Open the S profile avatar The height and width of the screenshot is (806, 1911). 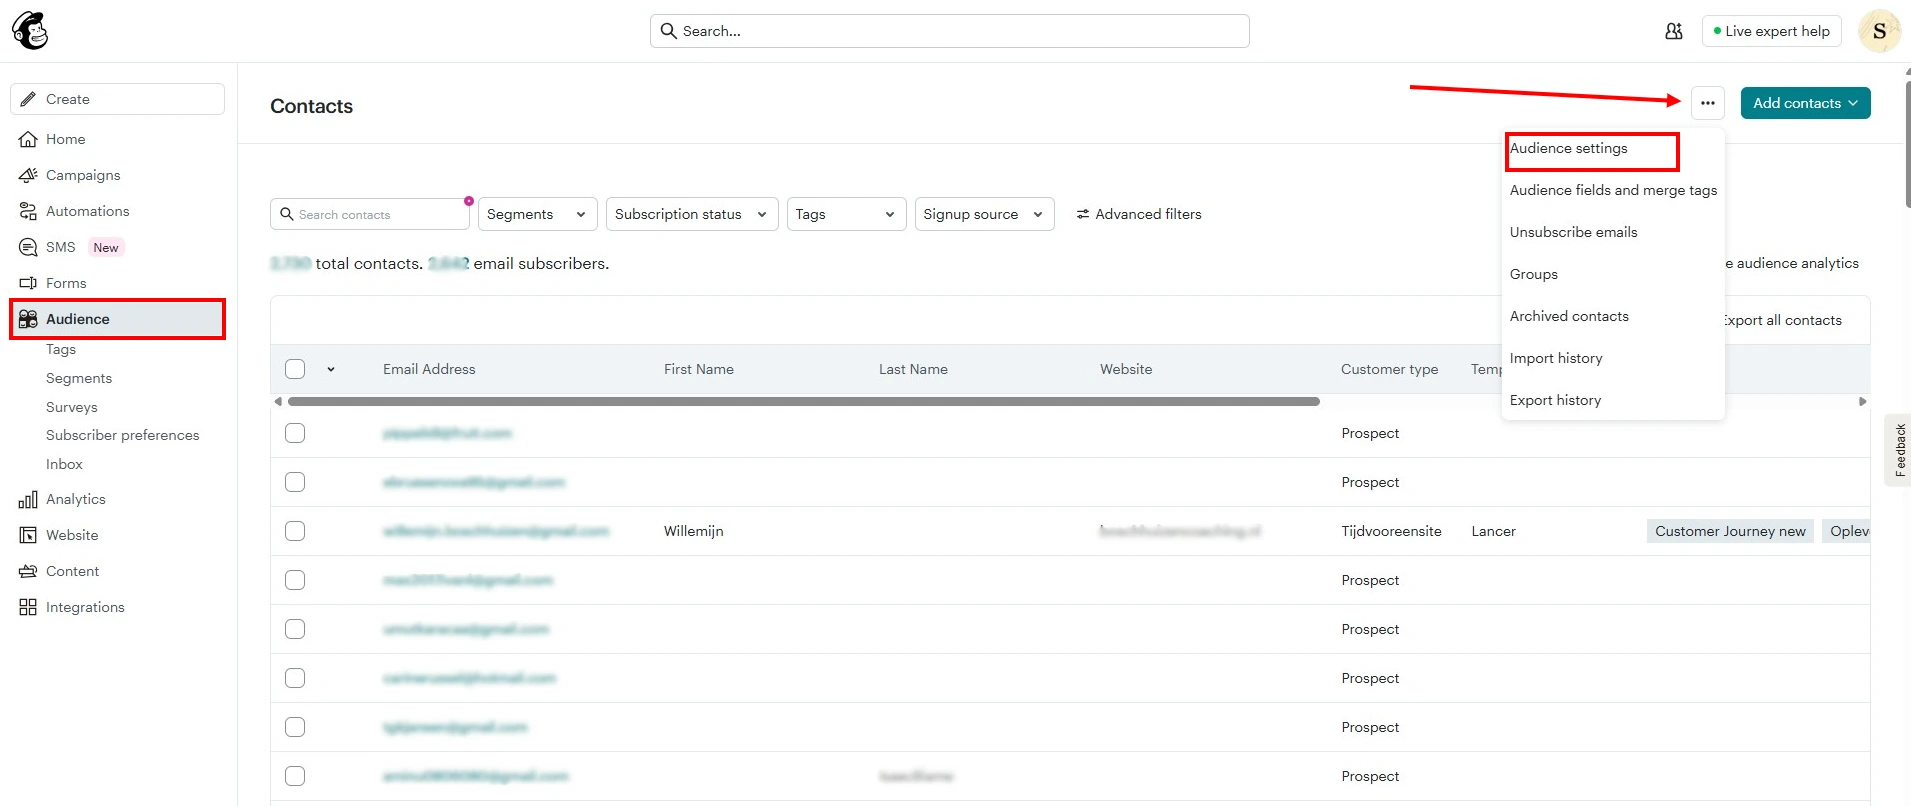tap(1879, 31)
